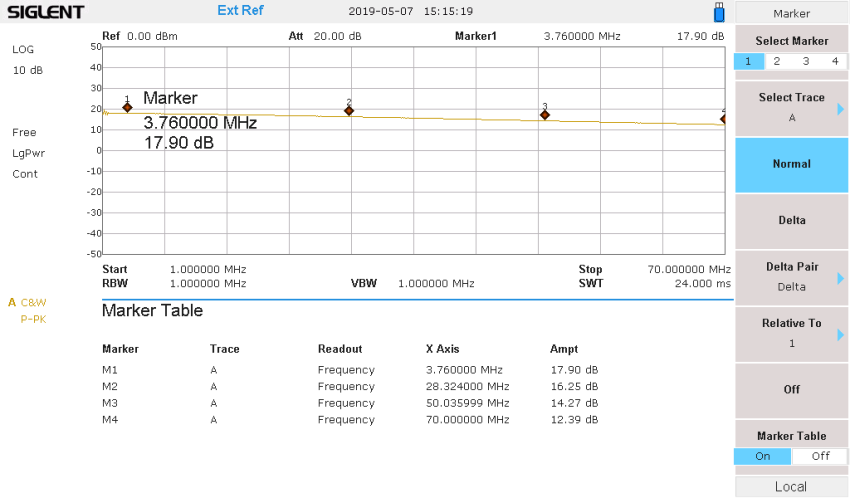Choose the Delta marker mode
This screenshot has height=498, width=850.
pyautogui.click(x=791, y=221)
